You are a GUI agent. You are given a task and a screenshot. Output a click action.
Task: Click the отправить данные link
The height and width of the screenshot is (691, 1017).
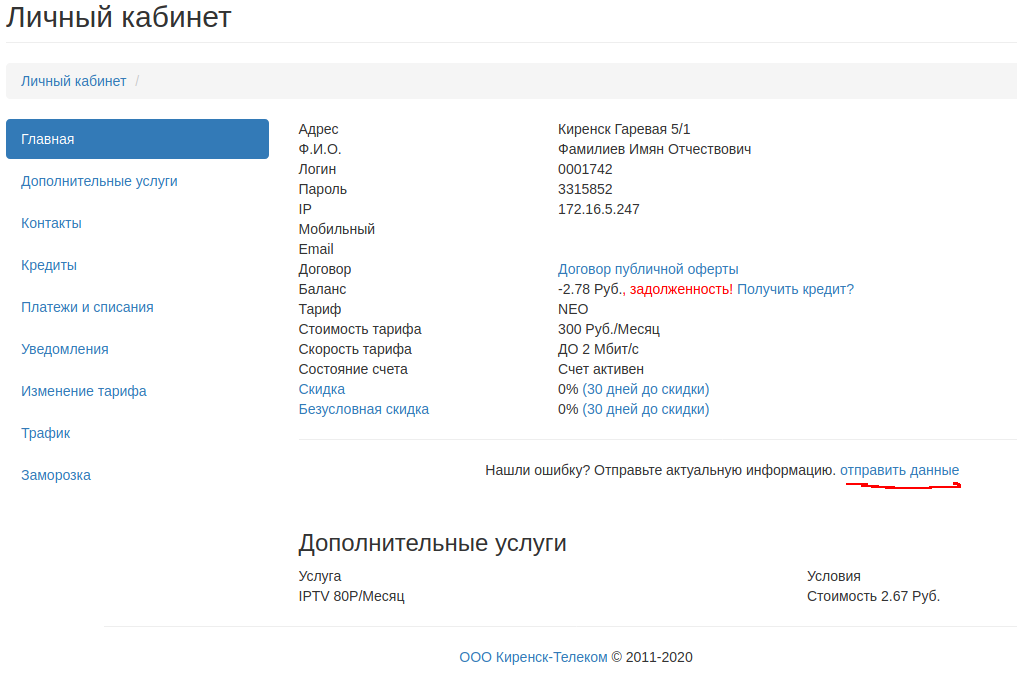tap(899, 470)
